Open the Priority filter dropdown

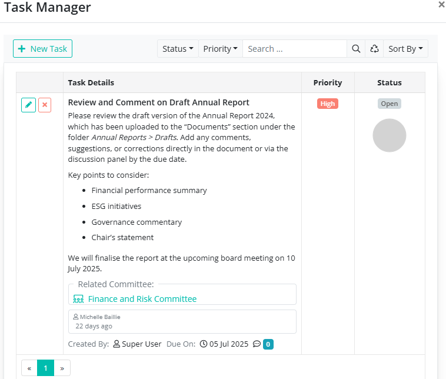(220, 49)
